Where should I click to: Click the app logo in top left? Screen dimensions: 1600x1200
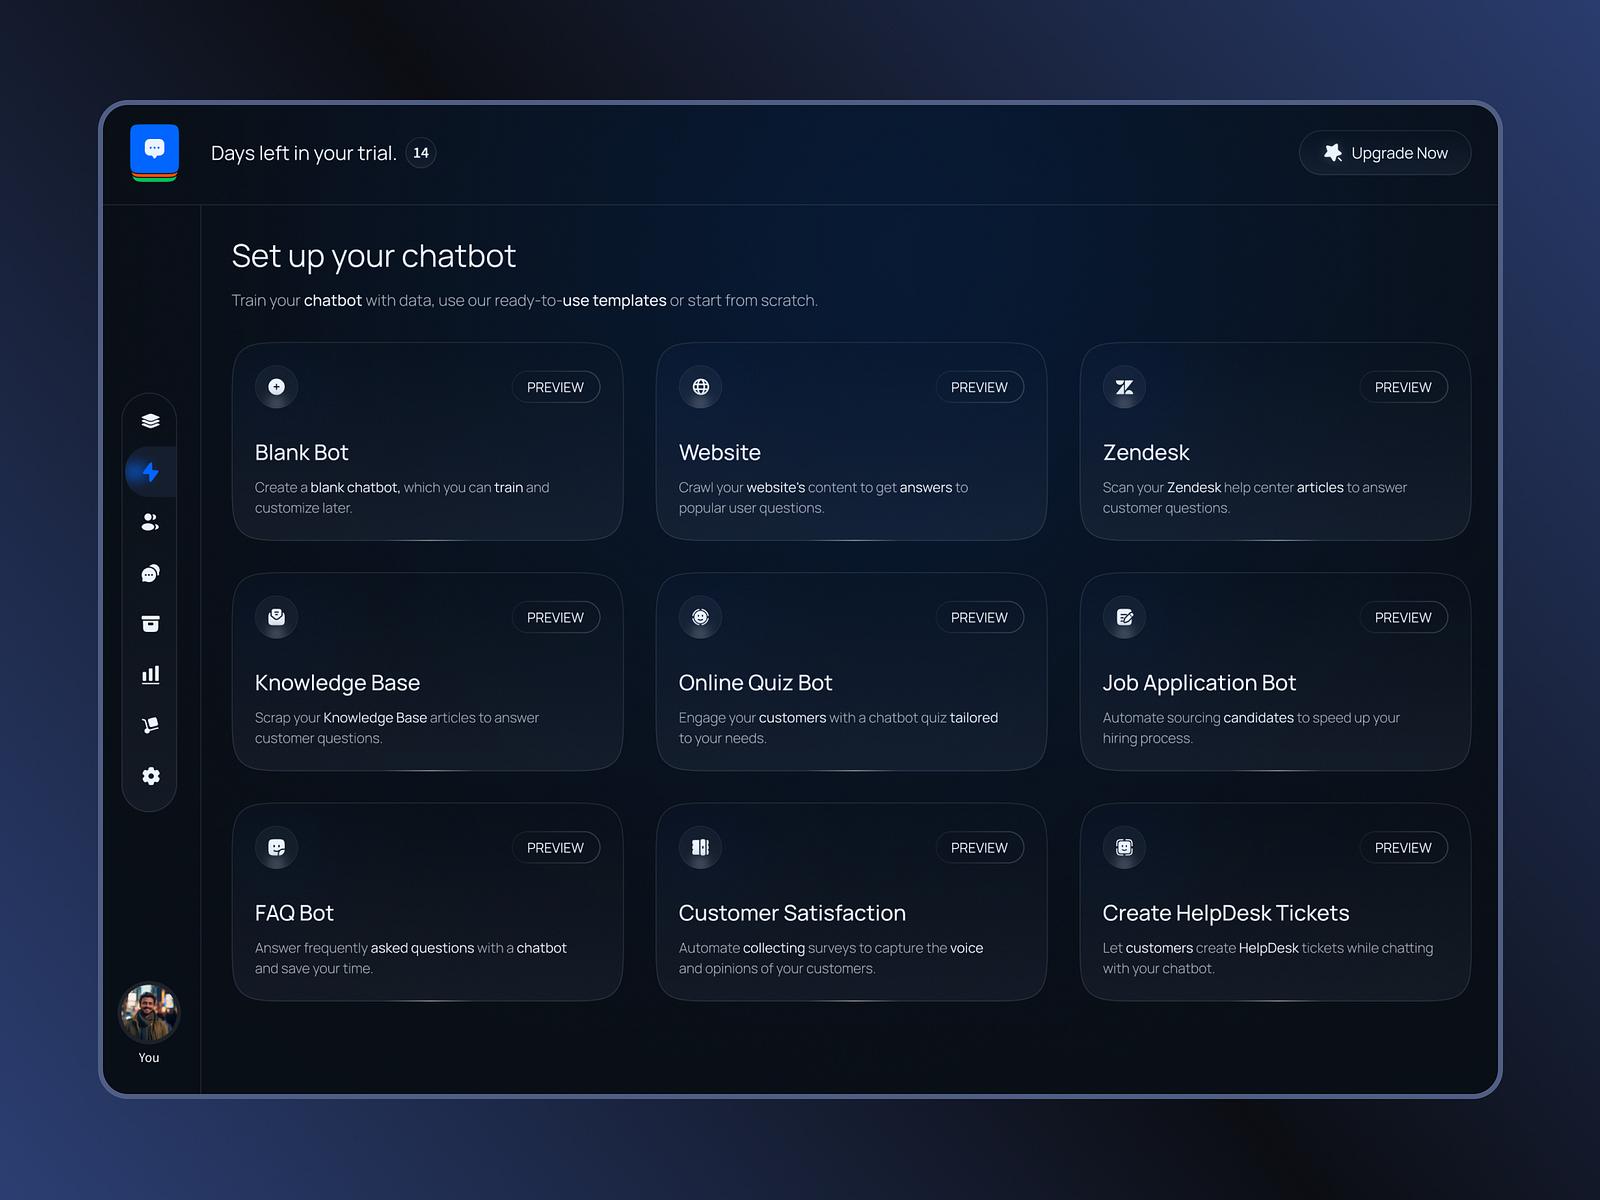(x=154, y=152)
